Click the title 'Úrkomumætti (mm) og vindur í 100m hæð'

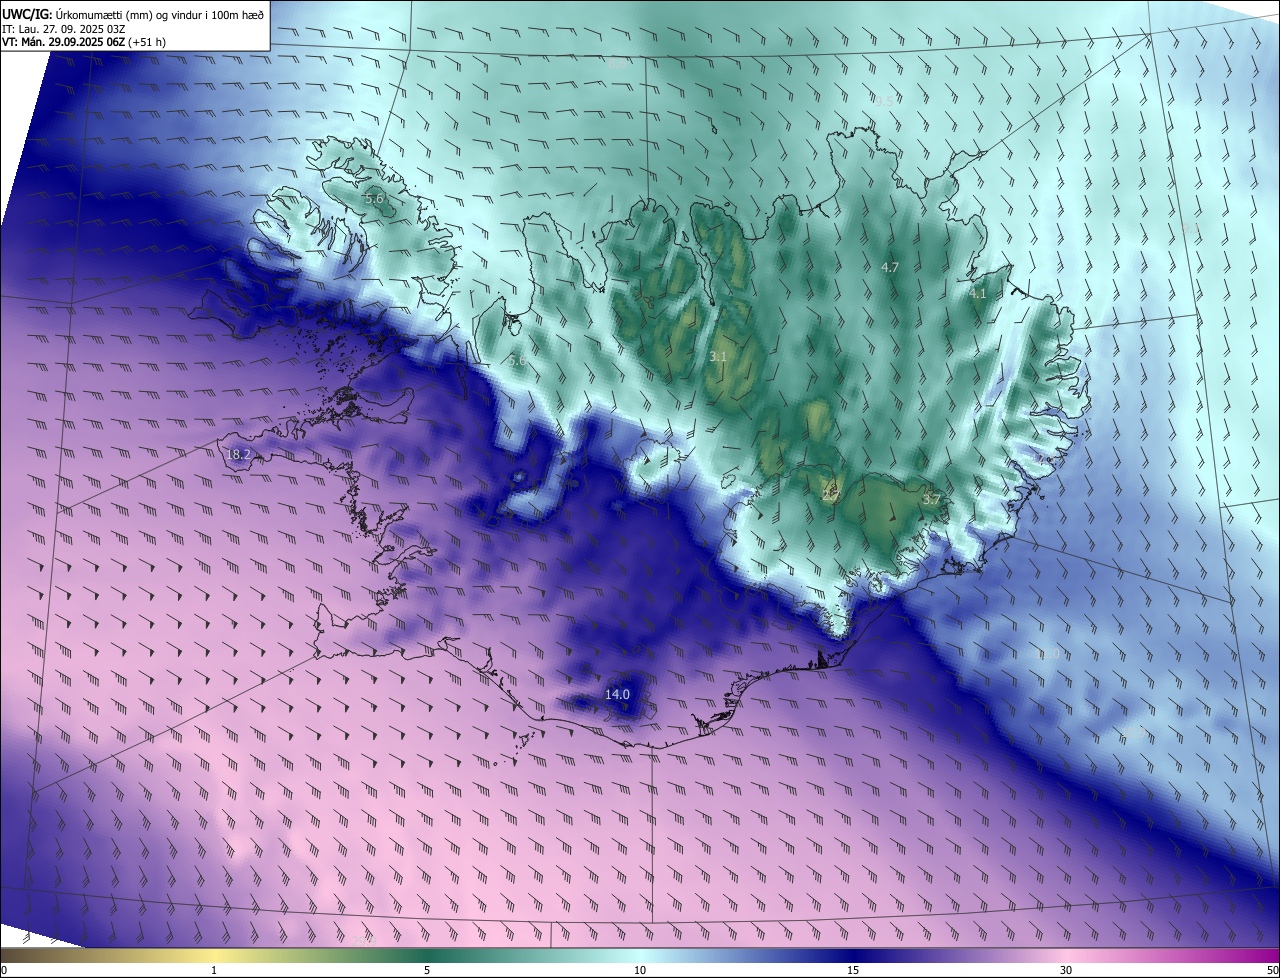tap(160, 13)
